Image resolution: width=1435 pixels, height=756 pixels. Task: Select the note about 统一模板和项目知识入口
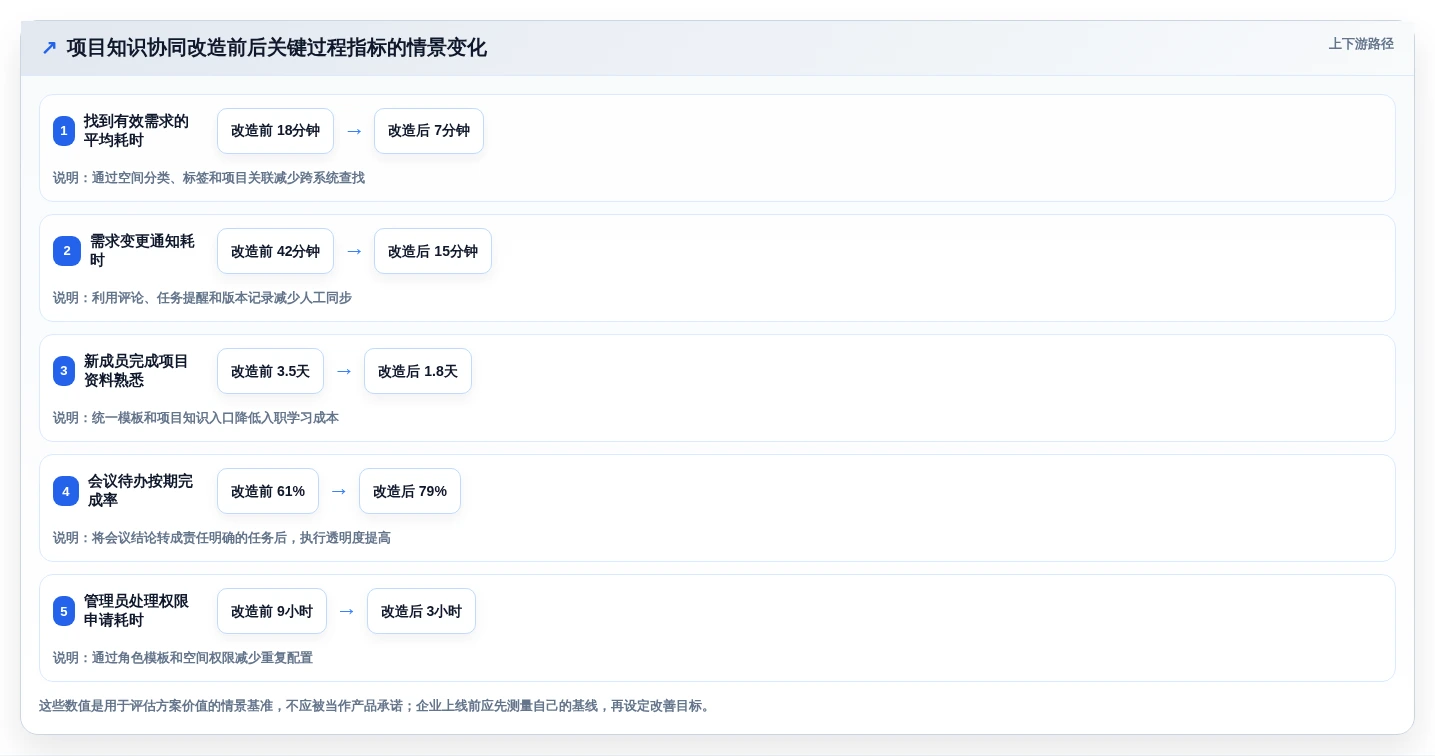click(x=196, y=418)
